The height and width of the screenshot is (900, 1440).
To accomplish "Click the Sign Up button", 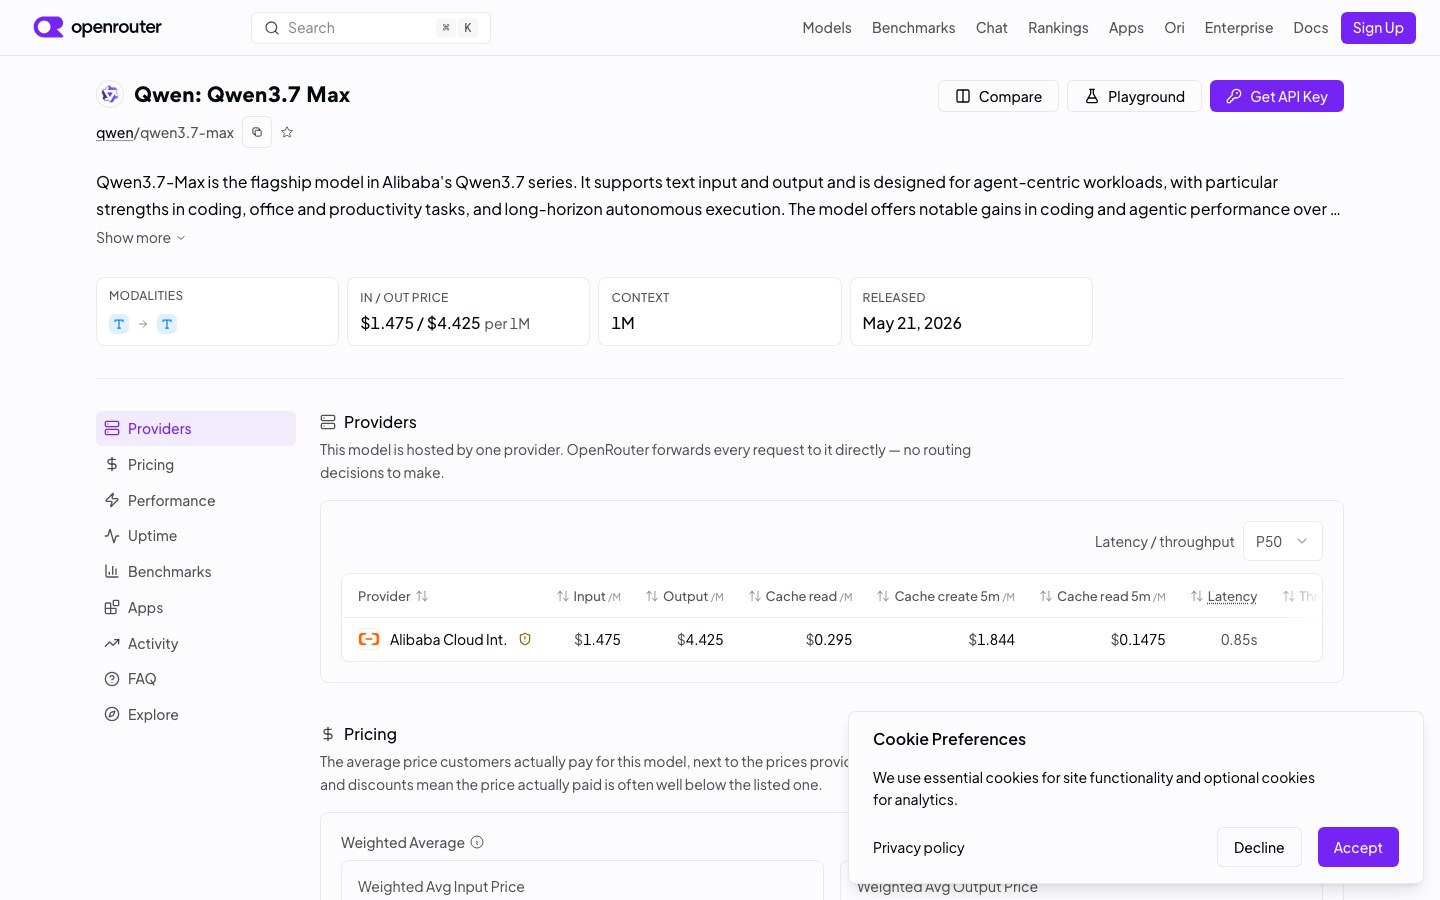I will (1378, 28).
